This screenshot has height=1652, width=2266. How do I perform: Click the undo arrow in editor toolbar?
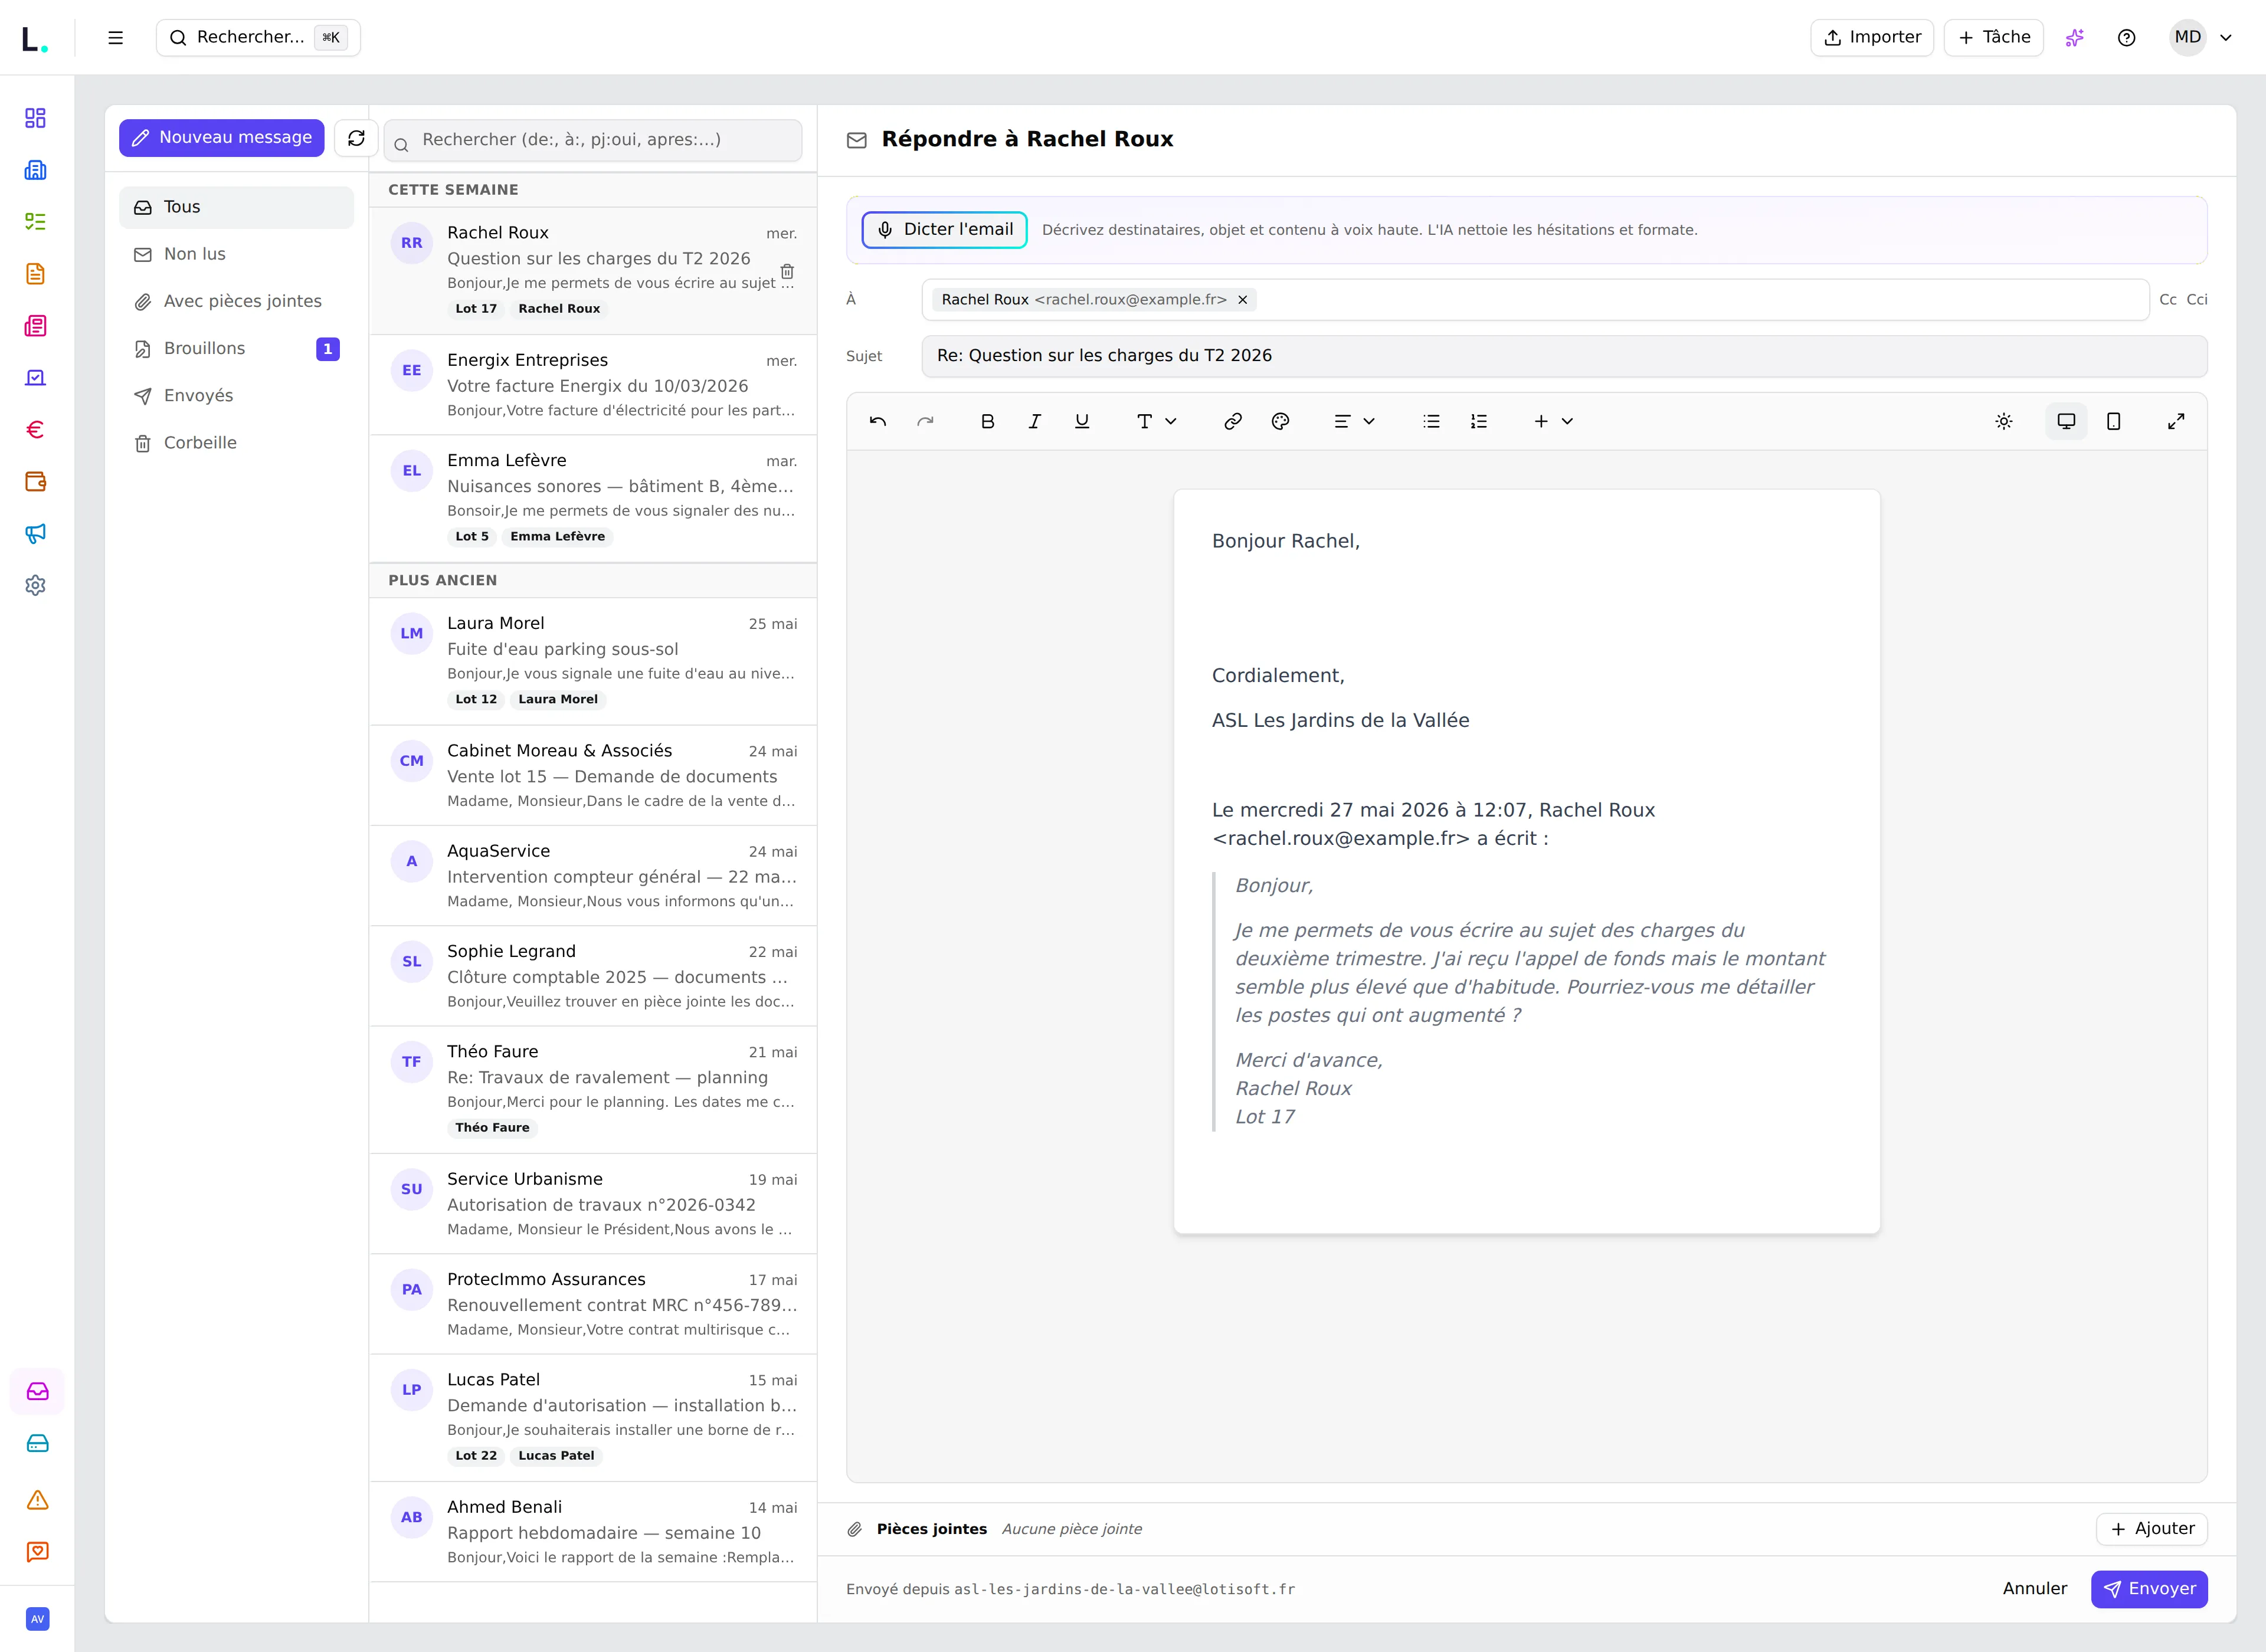pyautogui.click(x=878, y=421)
